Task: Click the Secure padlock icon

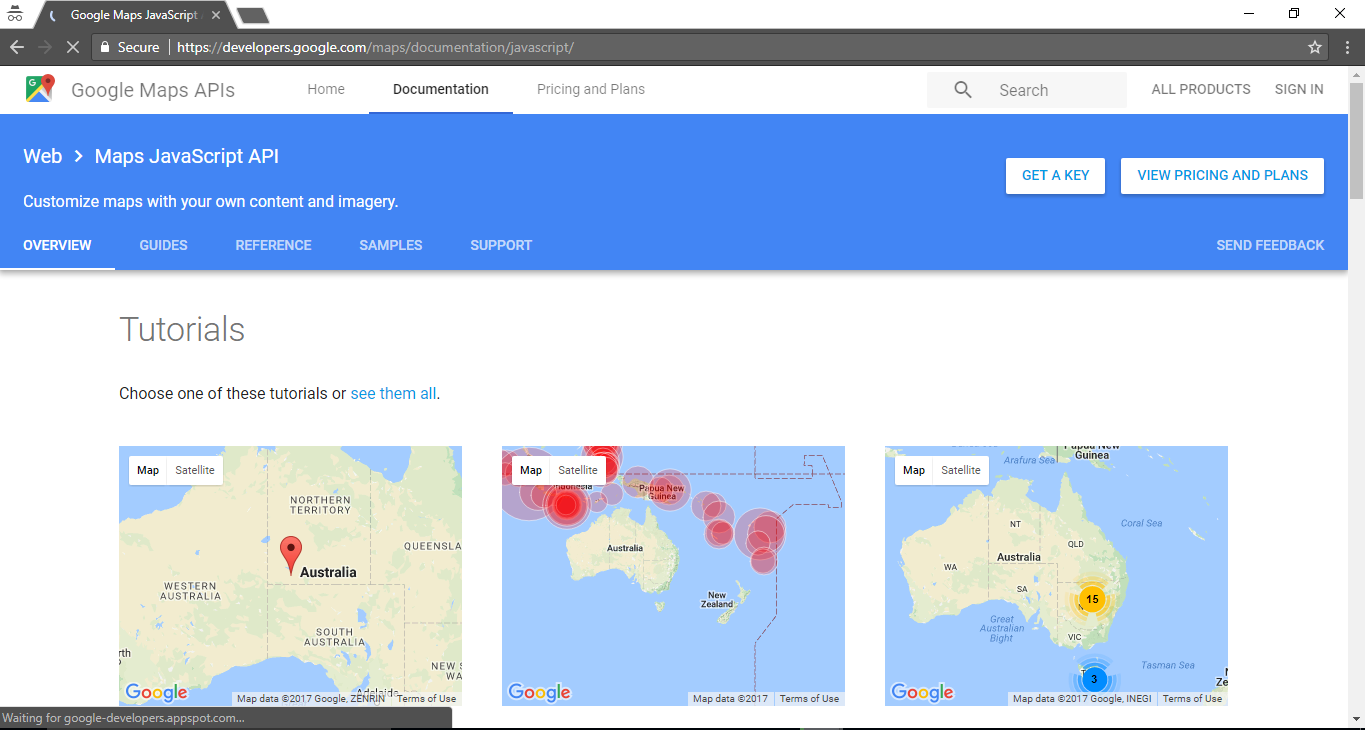Action: 105,47
